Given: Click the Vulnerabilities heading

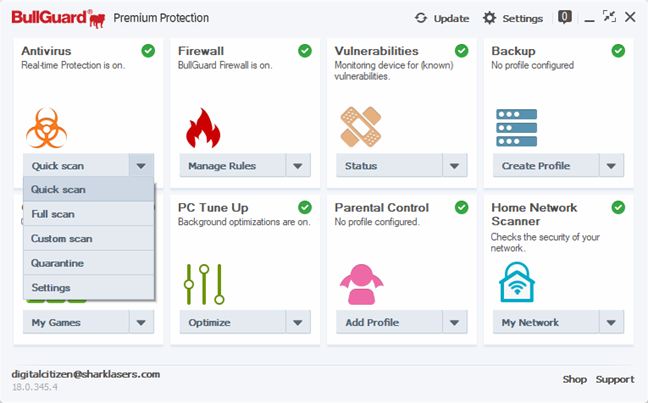Looking at the screenshot, I should (376, 51).
